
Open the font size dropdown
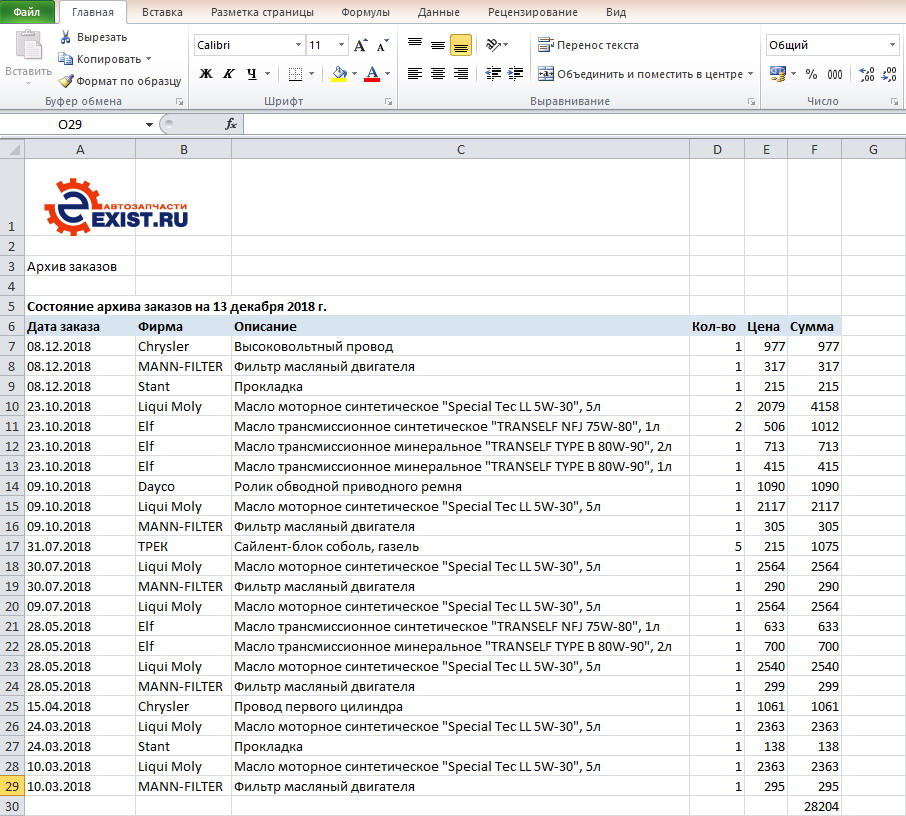pyautogui.click(x=341, y=45)
